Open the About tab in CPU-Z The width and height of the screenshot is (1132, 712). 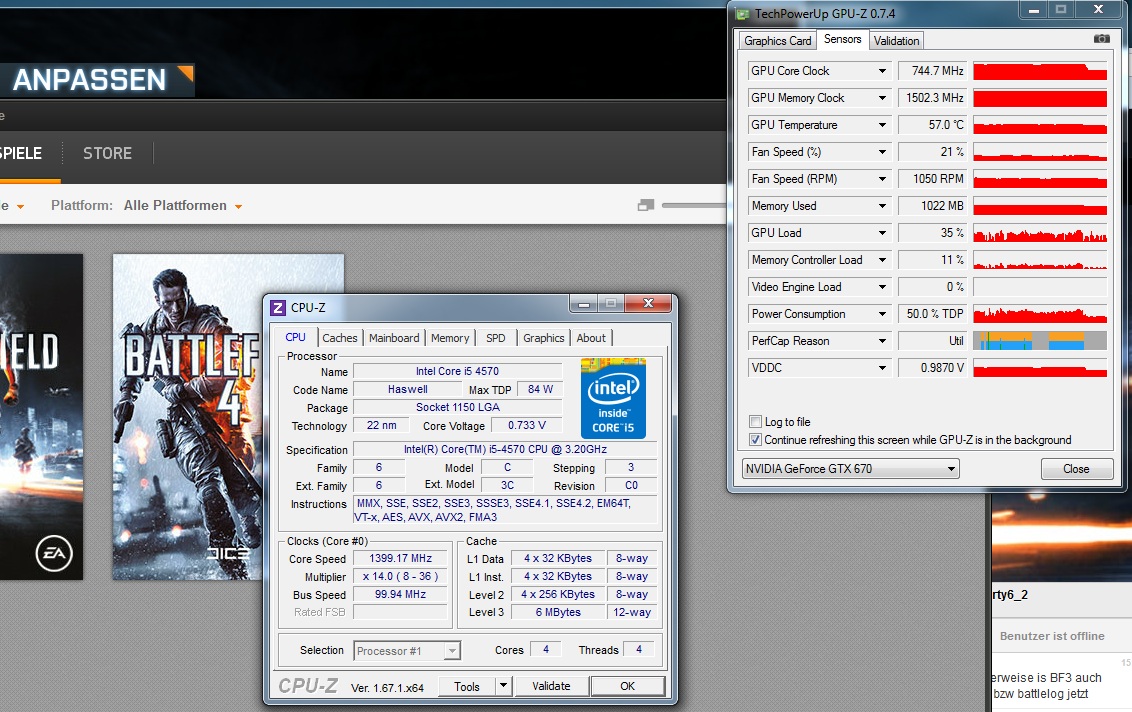point(591,338)
